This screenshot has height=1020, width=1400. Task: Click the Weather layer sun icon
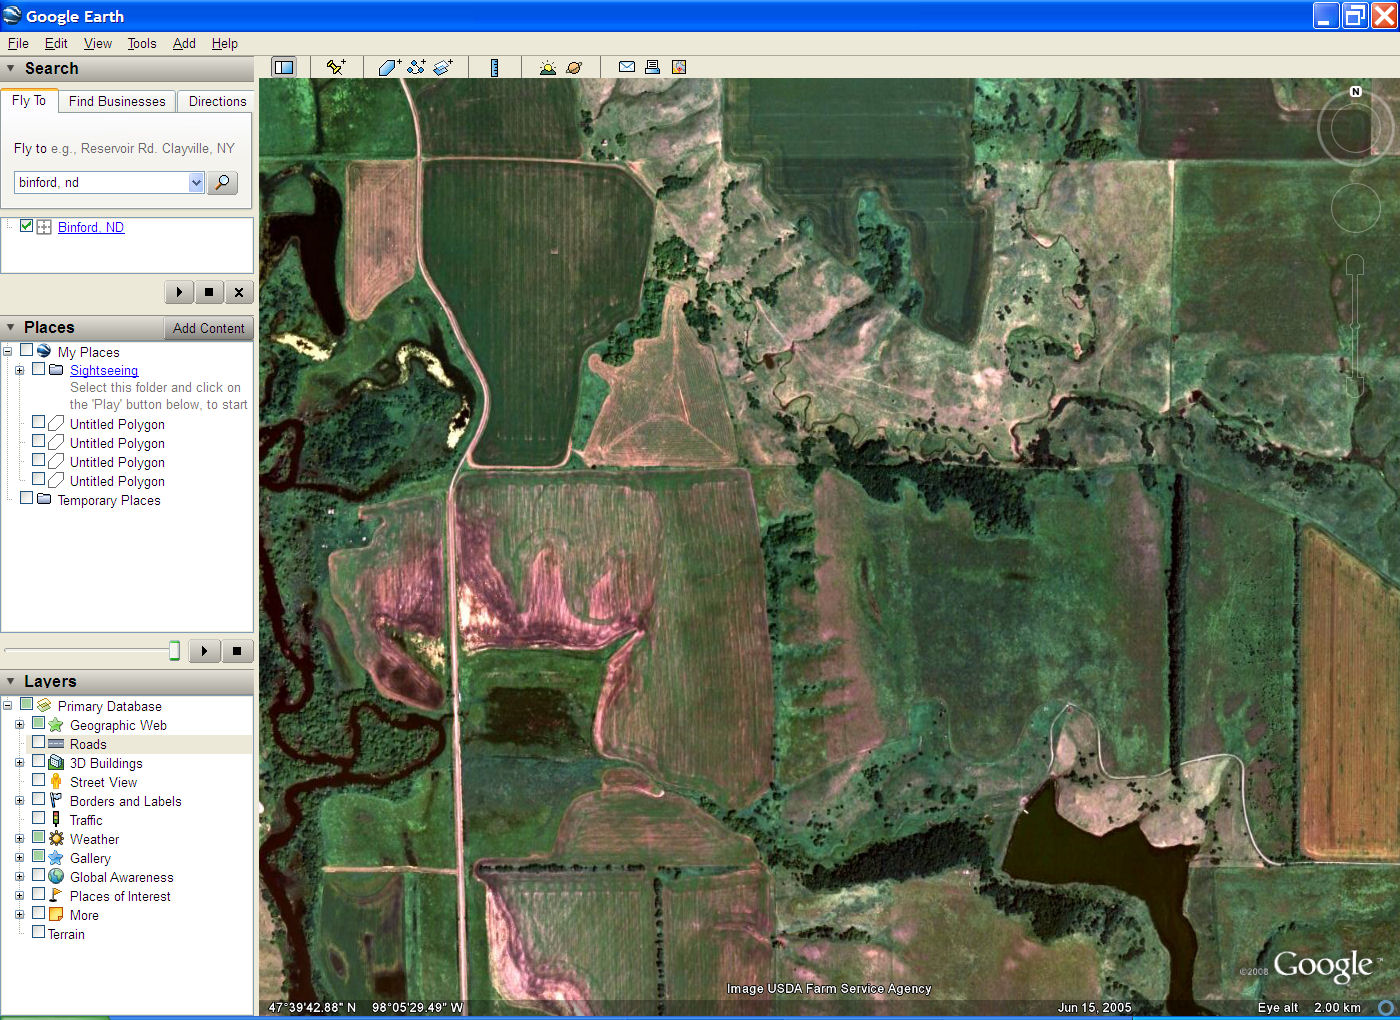pyautogui.click(x=56, y=839)
